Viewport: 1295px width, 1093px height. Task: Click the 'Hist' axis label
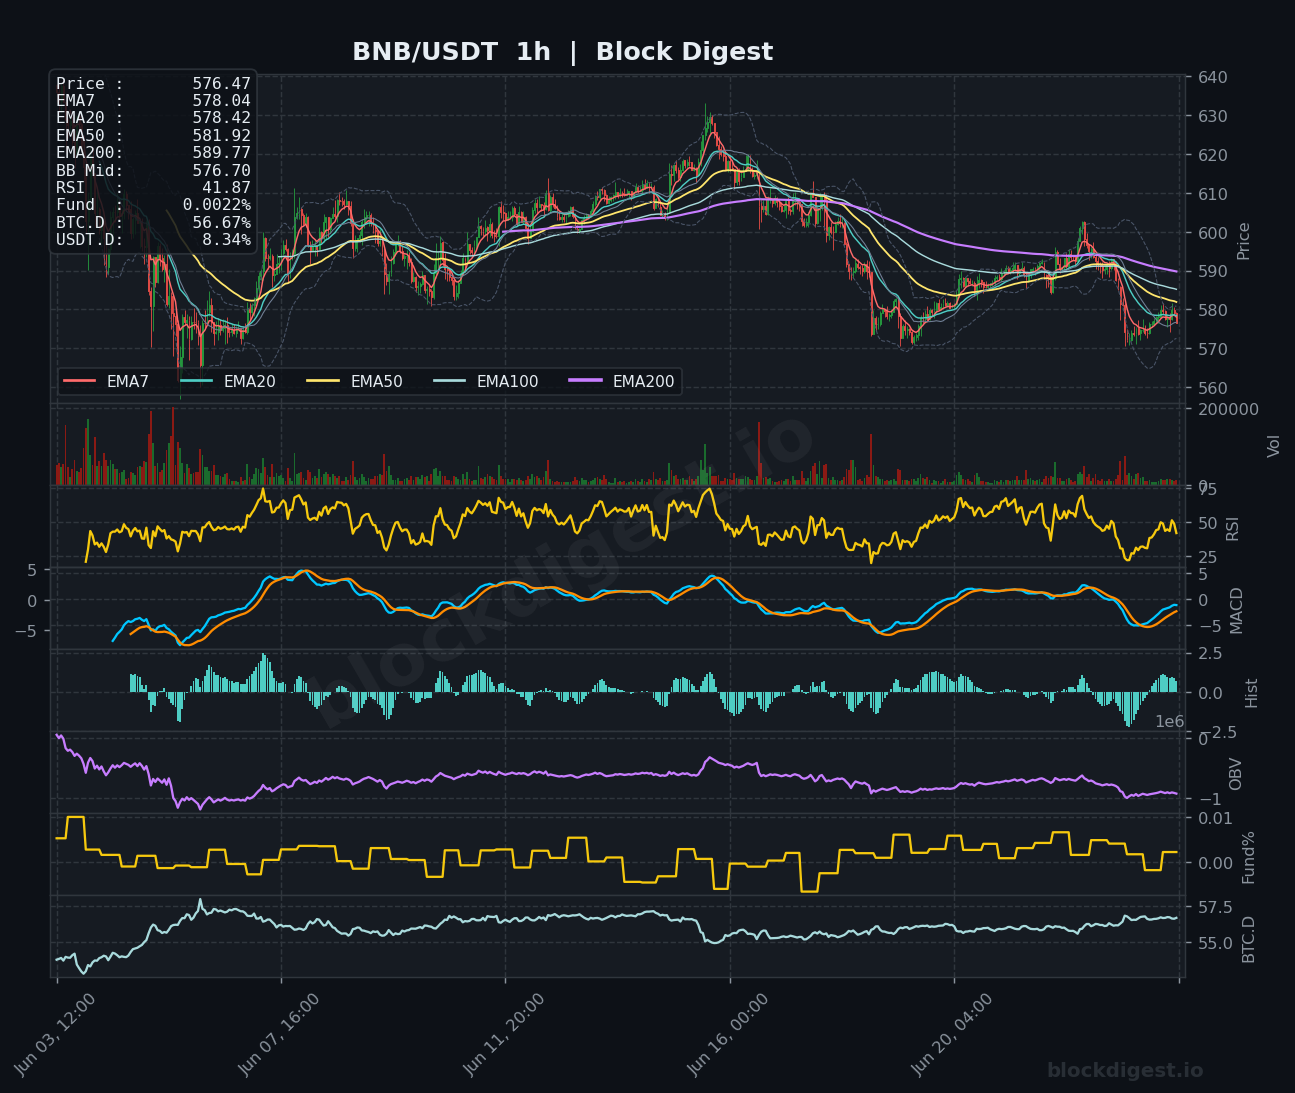(1251, 693)
